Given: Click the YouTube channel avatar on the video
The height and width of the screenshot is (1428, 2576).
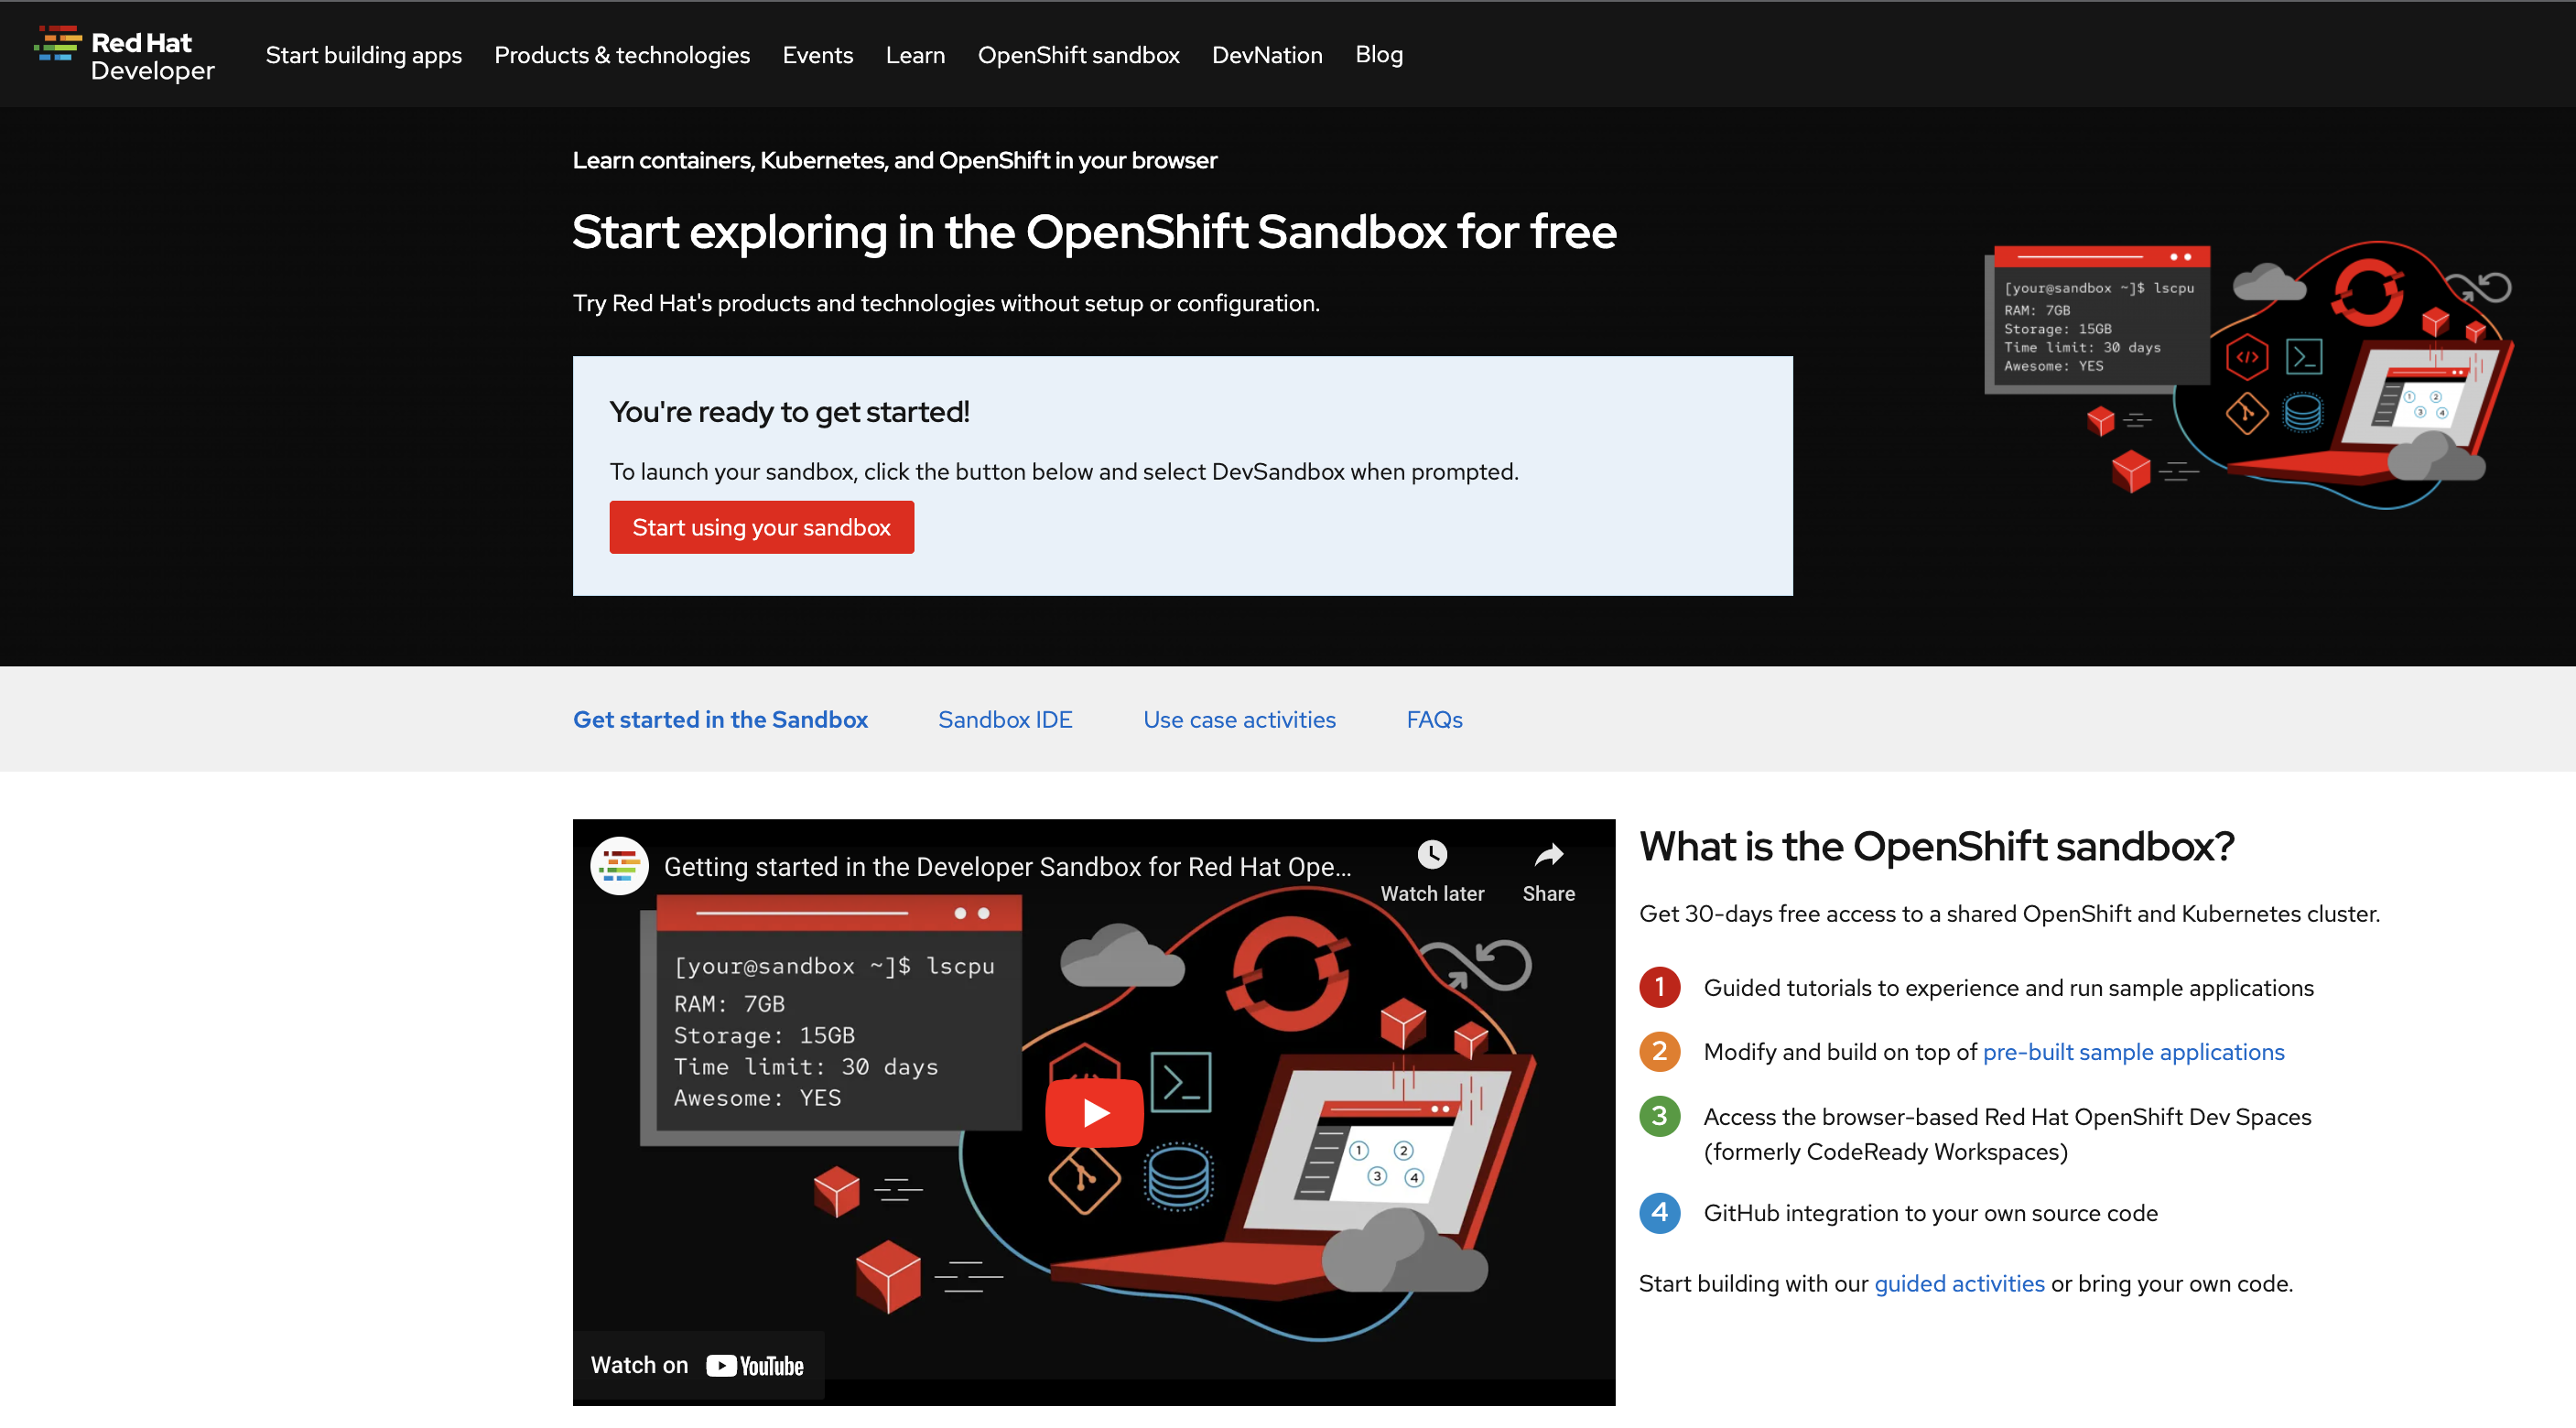Looking at the screenshot, I should (x=619, y=865).
